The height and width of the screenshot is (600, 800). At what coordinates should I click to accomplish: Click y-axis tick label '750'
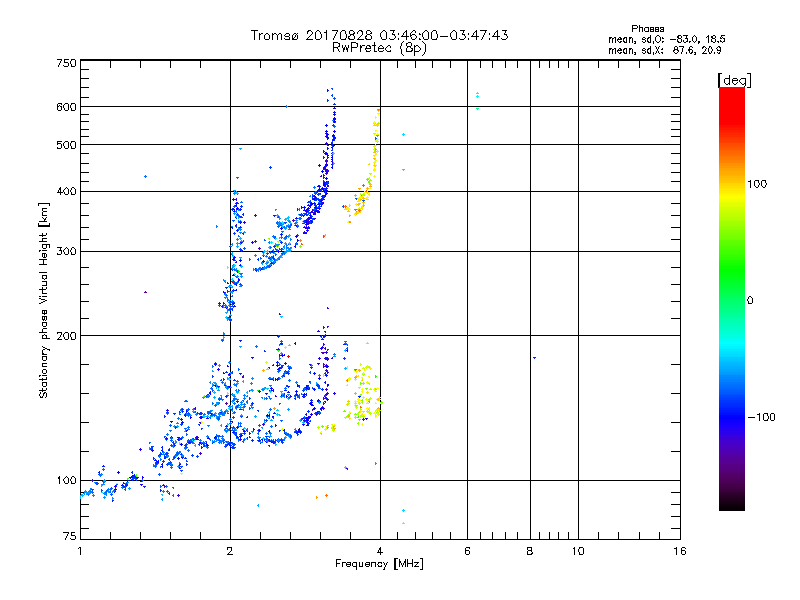[66, 63]
